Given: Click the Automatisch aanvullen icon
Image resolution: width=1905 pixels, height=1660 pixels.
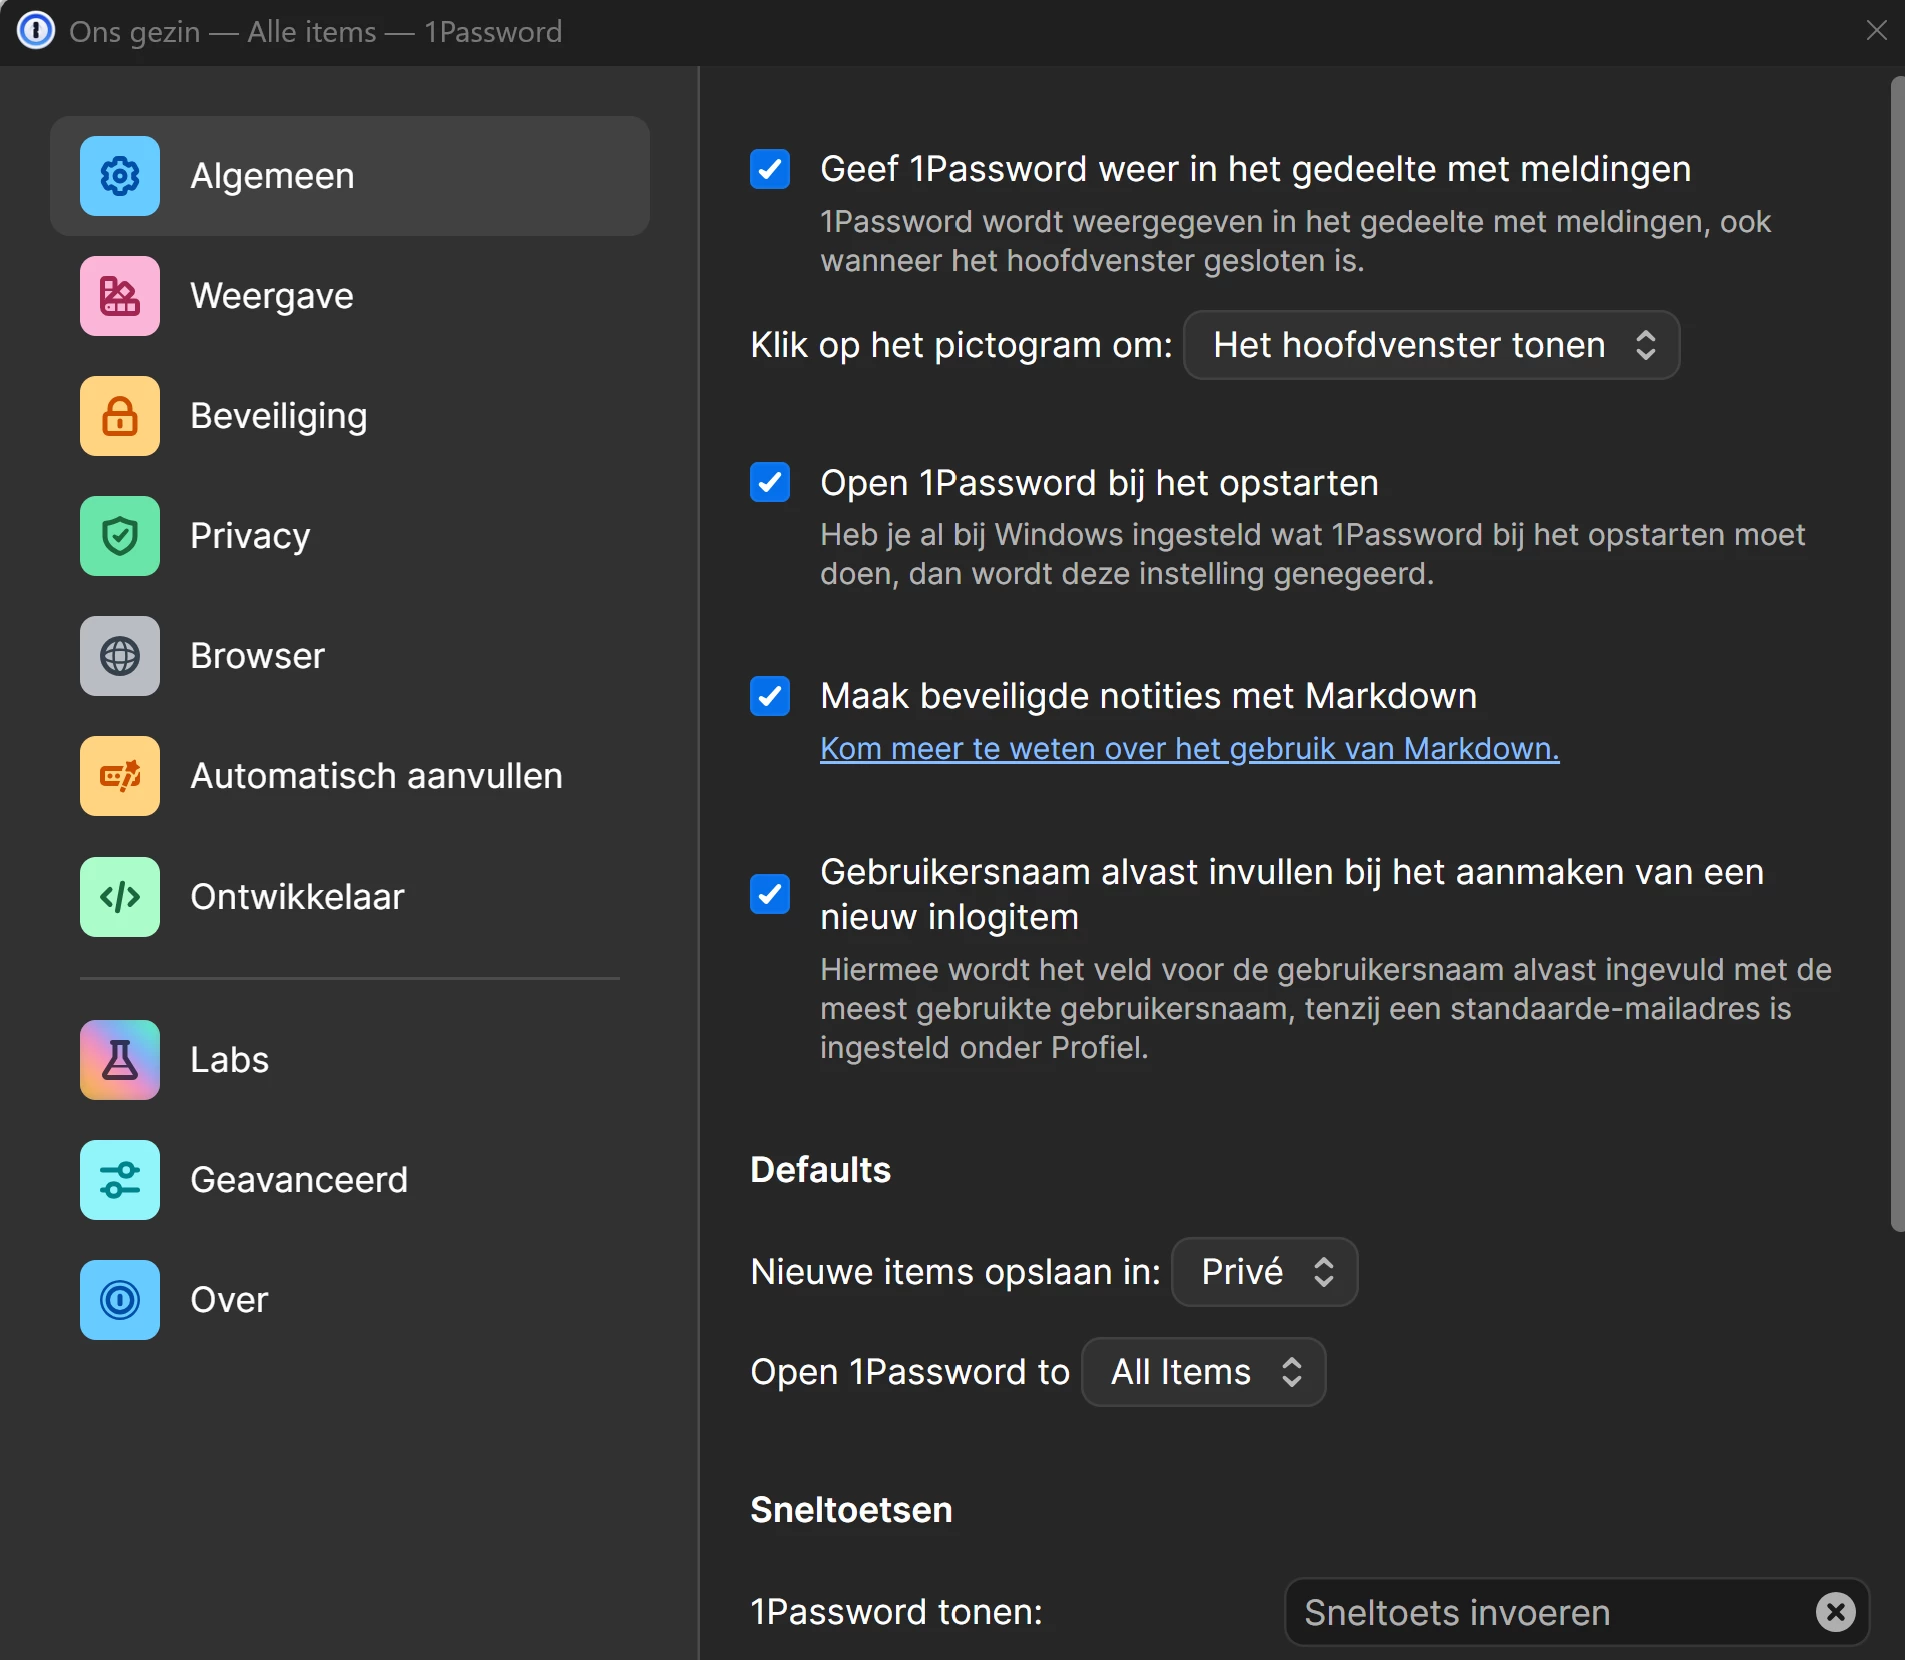Looking at the screenshot, I should 120,776.
